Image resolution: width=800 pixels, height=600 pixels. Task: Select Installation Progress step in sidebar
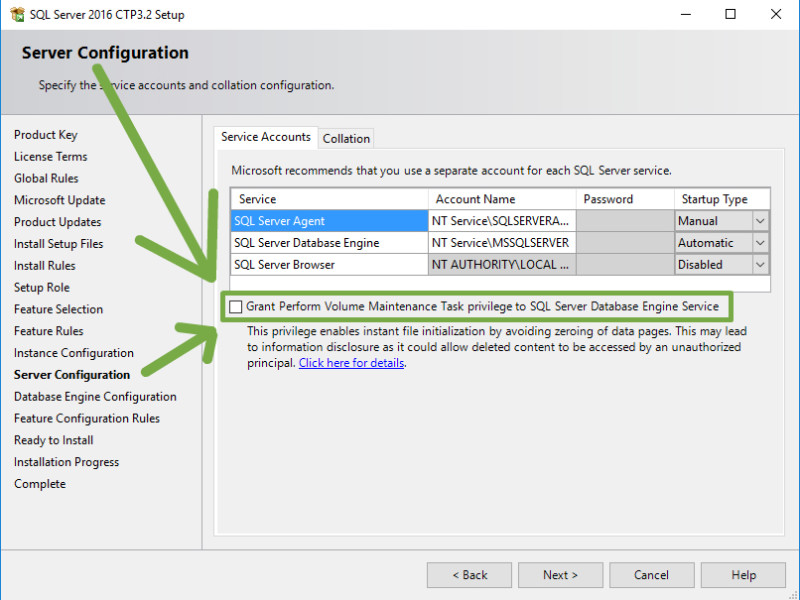[x=66, y=462]
